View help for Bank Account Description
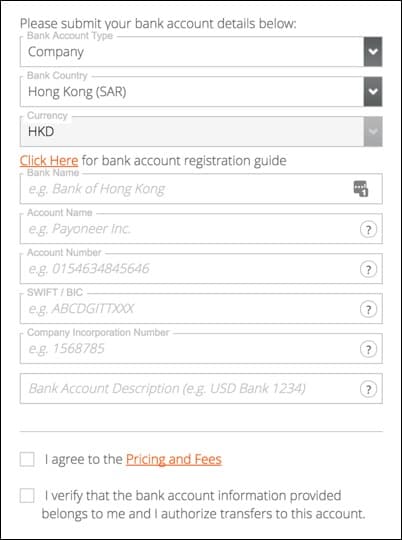Viewport: 402px width, 540px height. [x=368, y=389]
